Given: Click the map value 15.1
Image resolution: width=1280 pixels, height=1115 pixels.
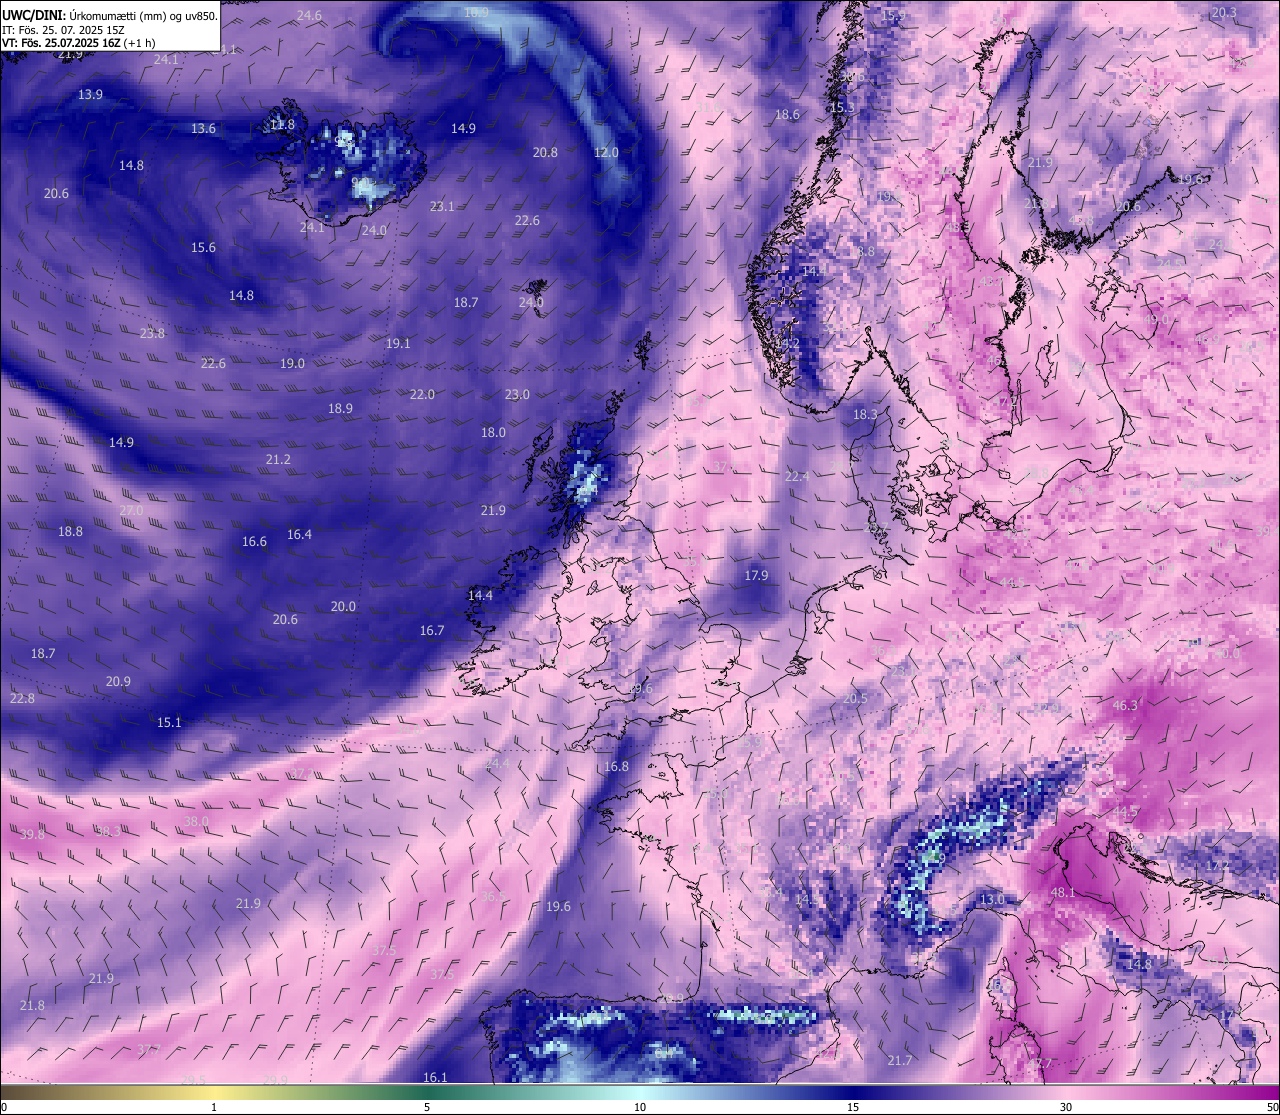Looking at the screenshot, I should point(169,722).
